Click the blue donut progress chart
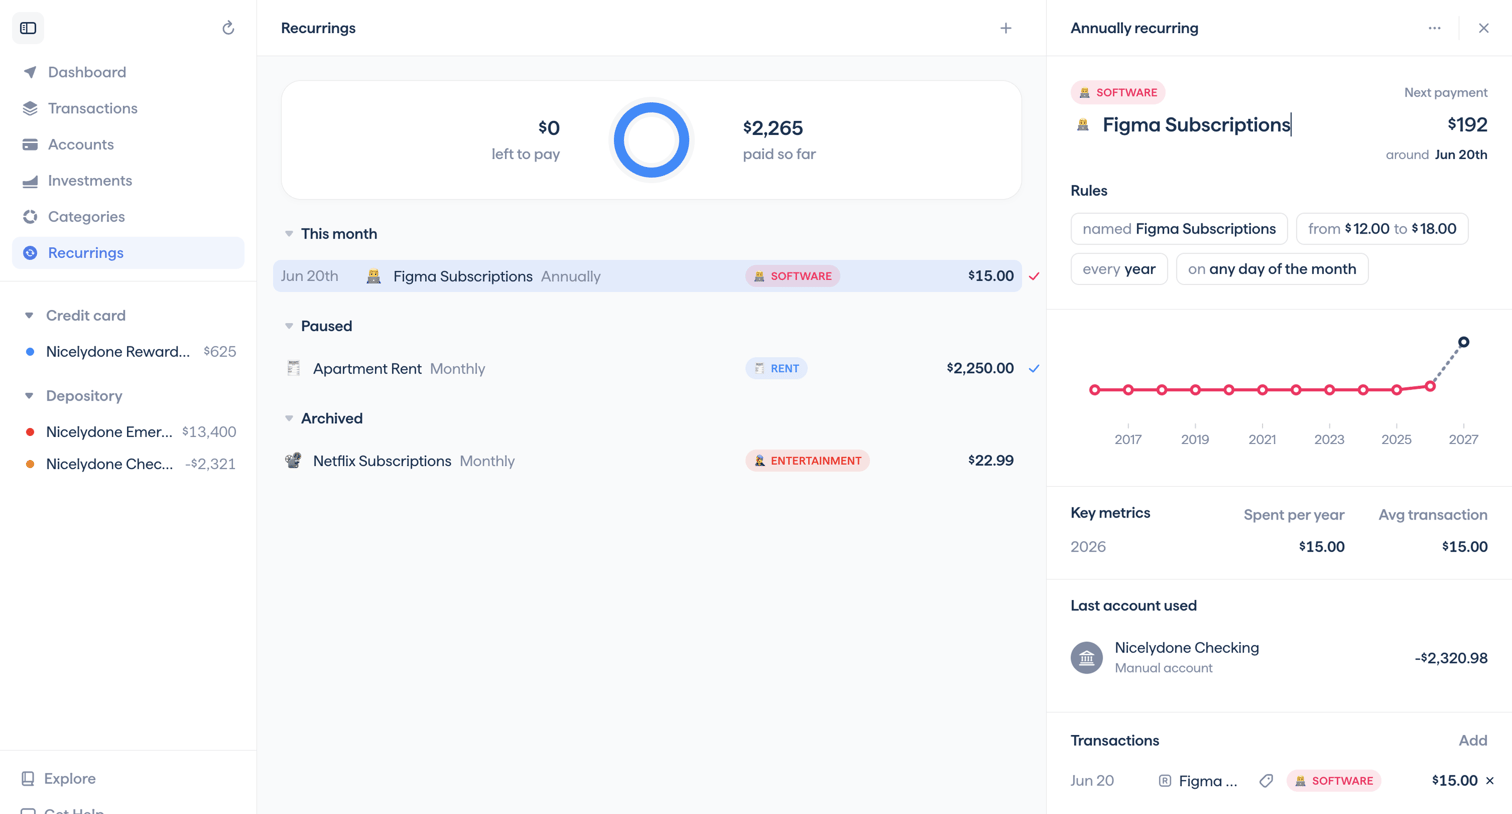Screen dimensions: 1512x814 coord(651,140)
